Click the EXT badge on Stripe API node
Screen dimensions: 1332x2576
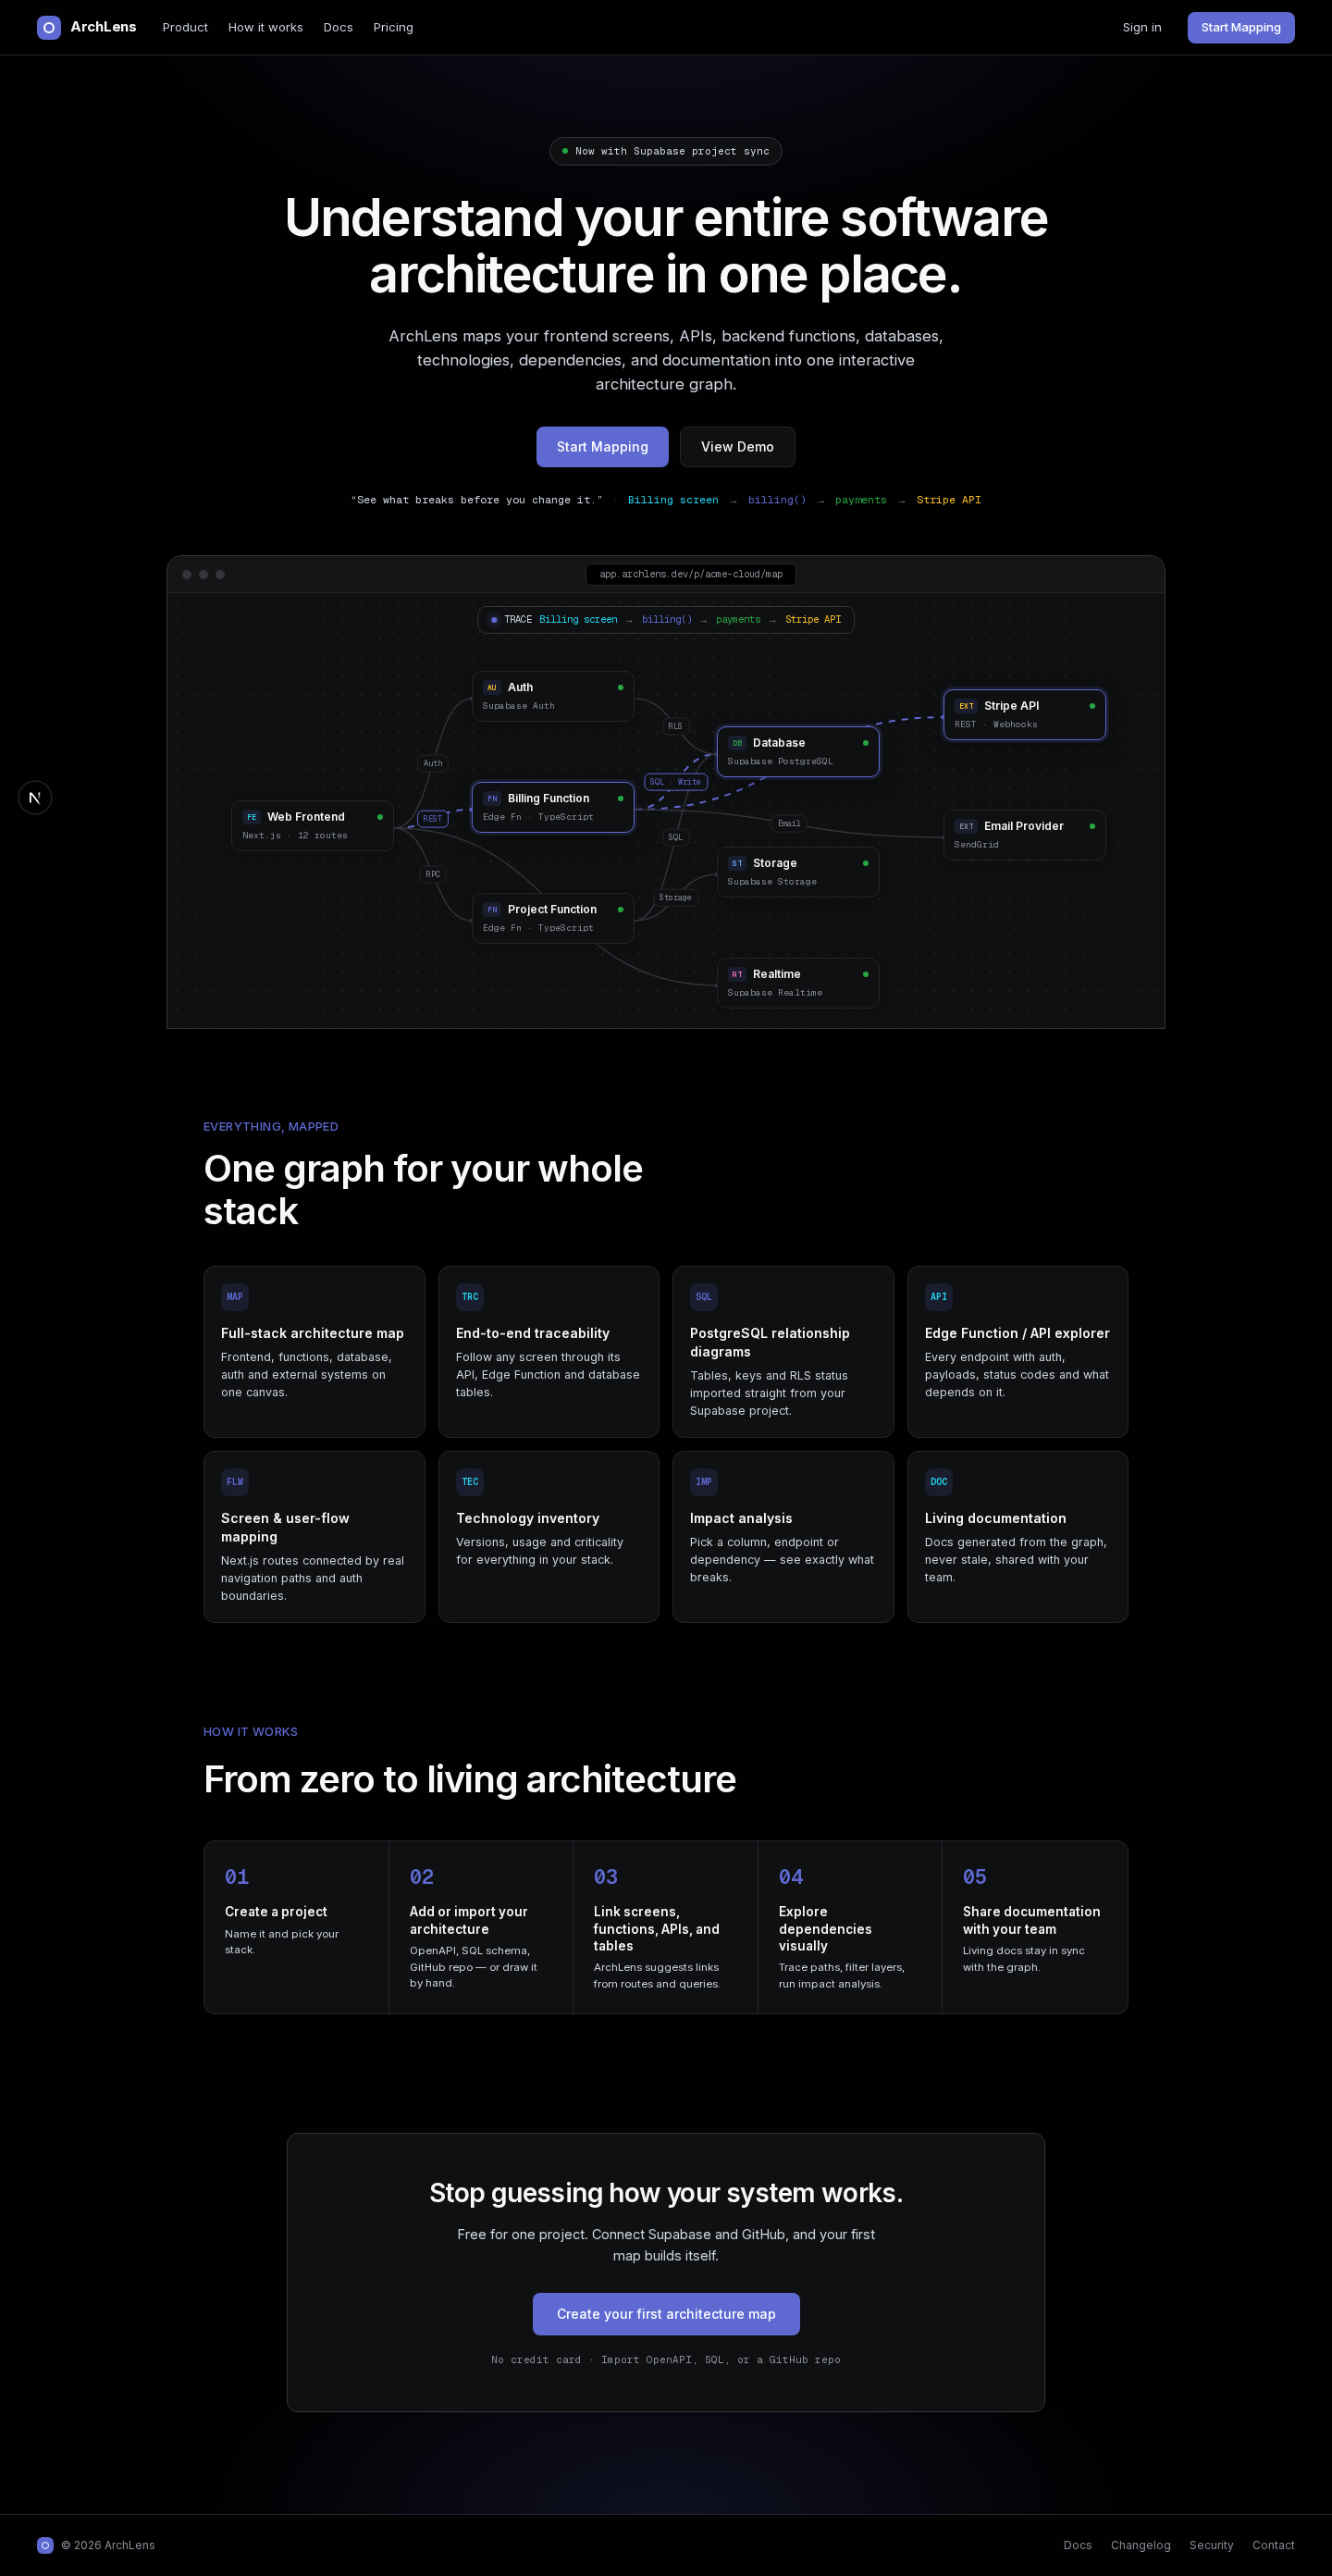pyautogui.click(x=966, y=706)
